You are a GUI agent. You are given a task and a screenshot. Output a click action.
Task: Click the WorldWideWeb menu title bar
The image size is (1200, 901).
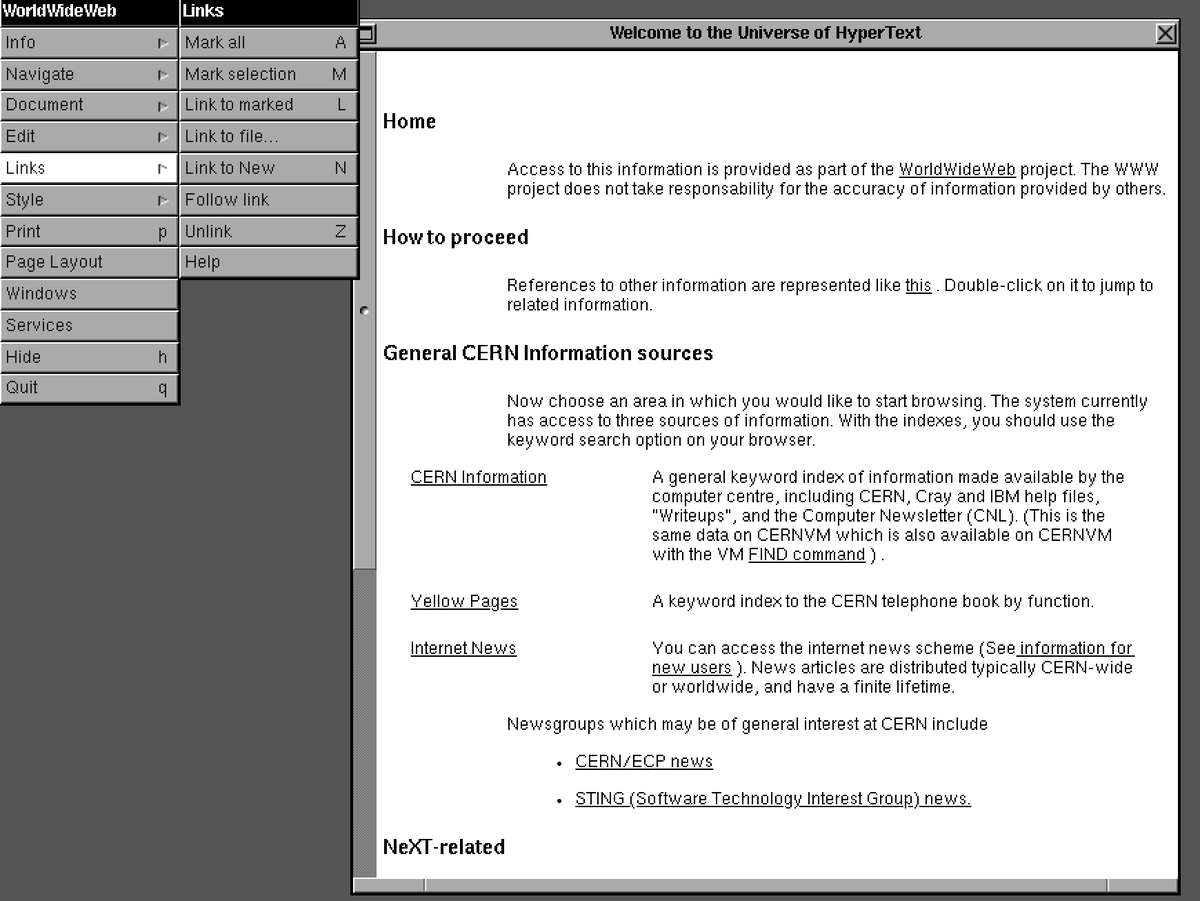point(89,12)
